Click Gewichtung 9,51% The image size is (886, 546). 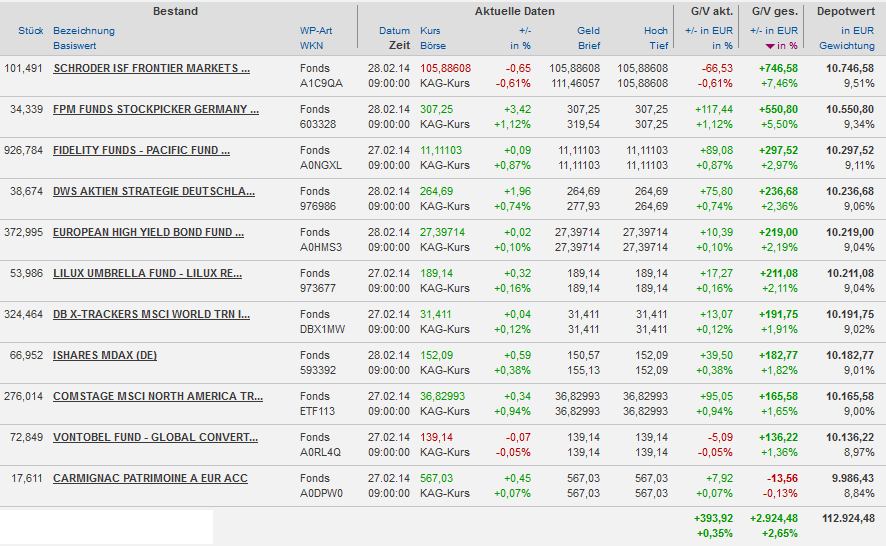[859, 84]
